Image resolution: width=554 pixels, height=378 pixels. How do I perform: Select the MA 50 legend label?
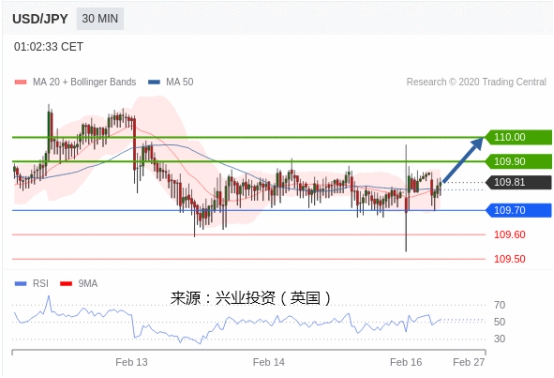pos(180,82)
